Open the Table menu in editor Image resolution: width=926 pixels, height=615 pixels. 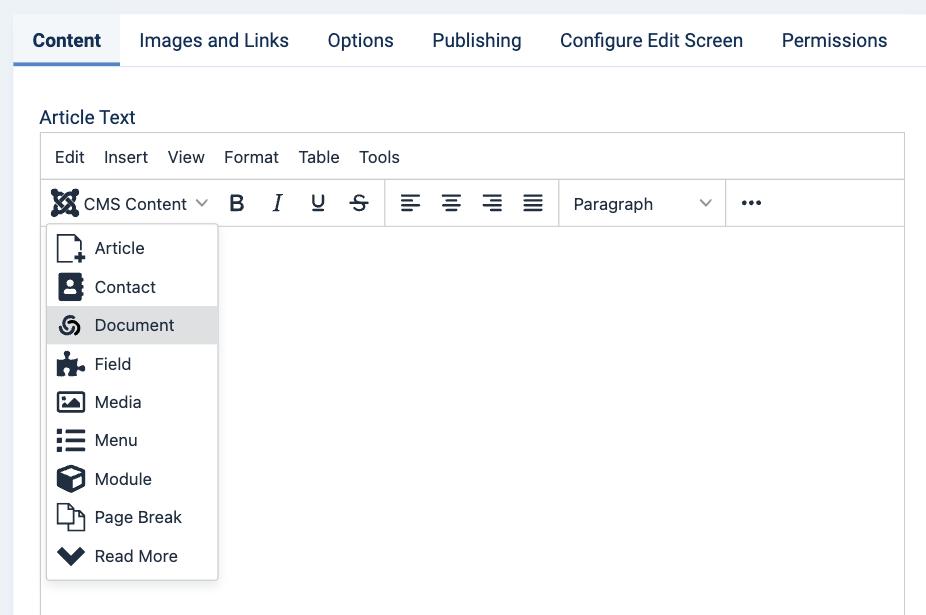(x=319, y=157)
